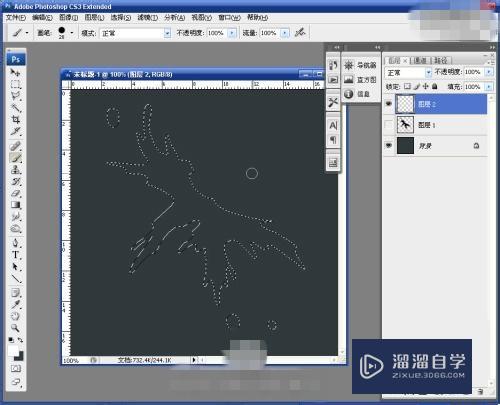
Task: Hide layer 2 with its eye icon
Action: coord(389,104)
